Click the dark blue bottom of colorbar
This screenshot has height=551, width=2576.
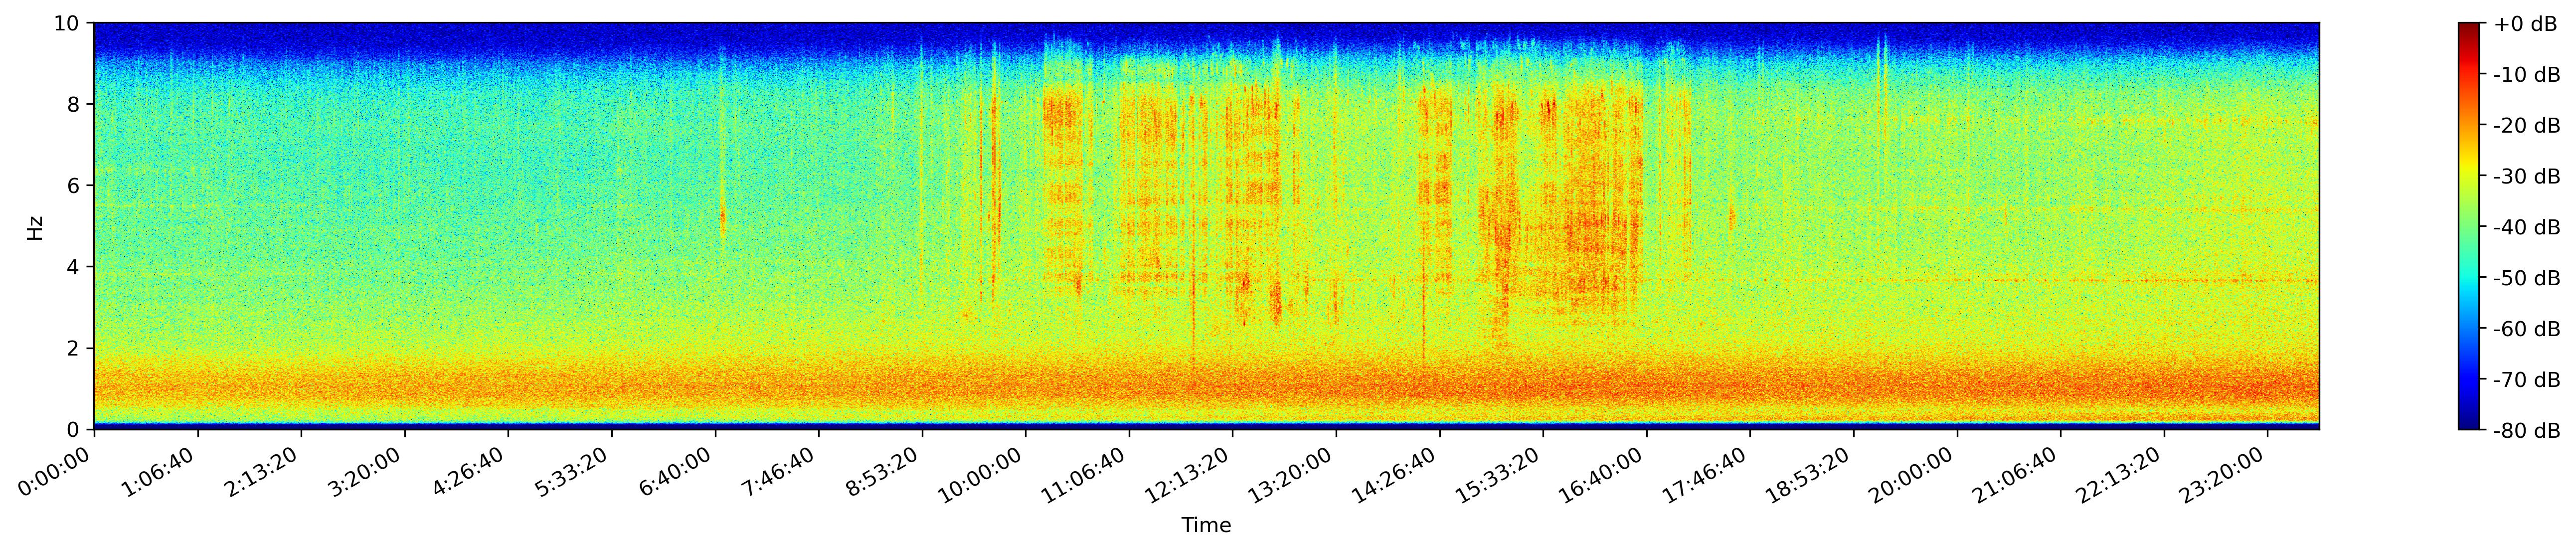point(2469,424)
